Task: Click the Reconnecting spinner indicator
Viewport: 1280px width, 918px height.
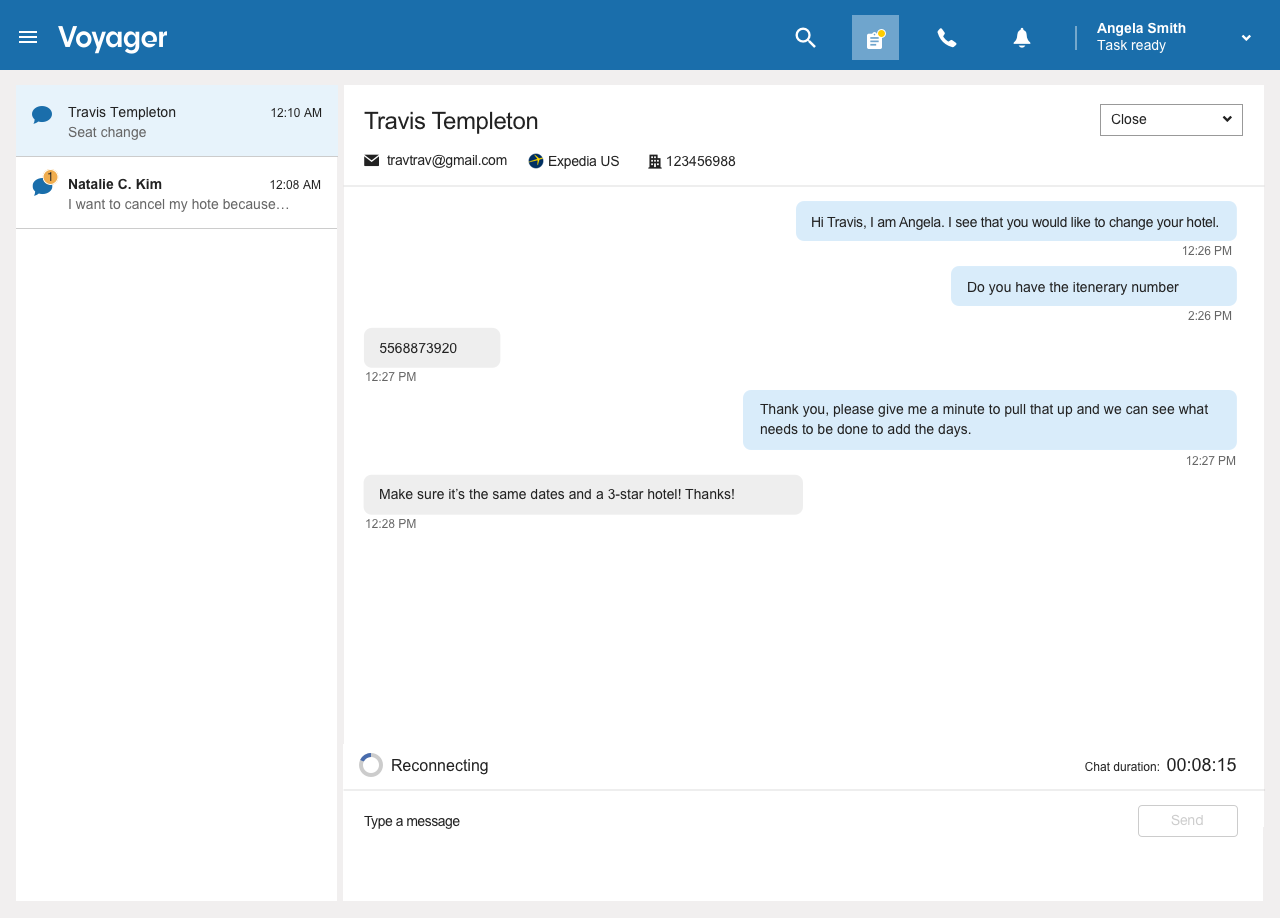Action: [x=371, y=765]
